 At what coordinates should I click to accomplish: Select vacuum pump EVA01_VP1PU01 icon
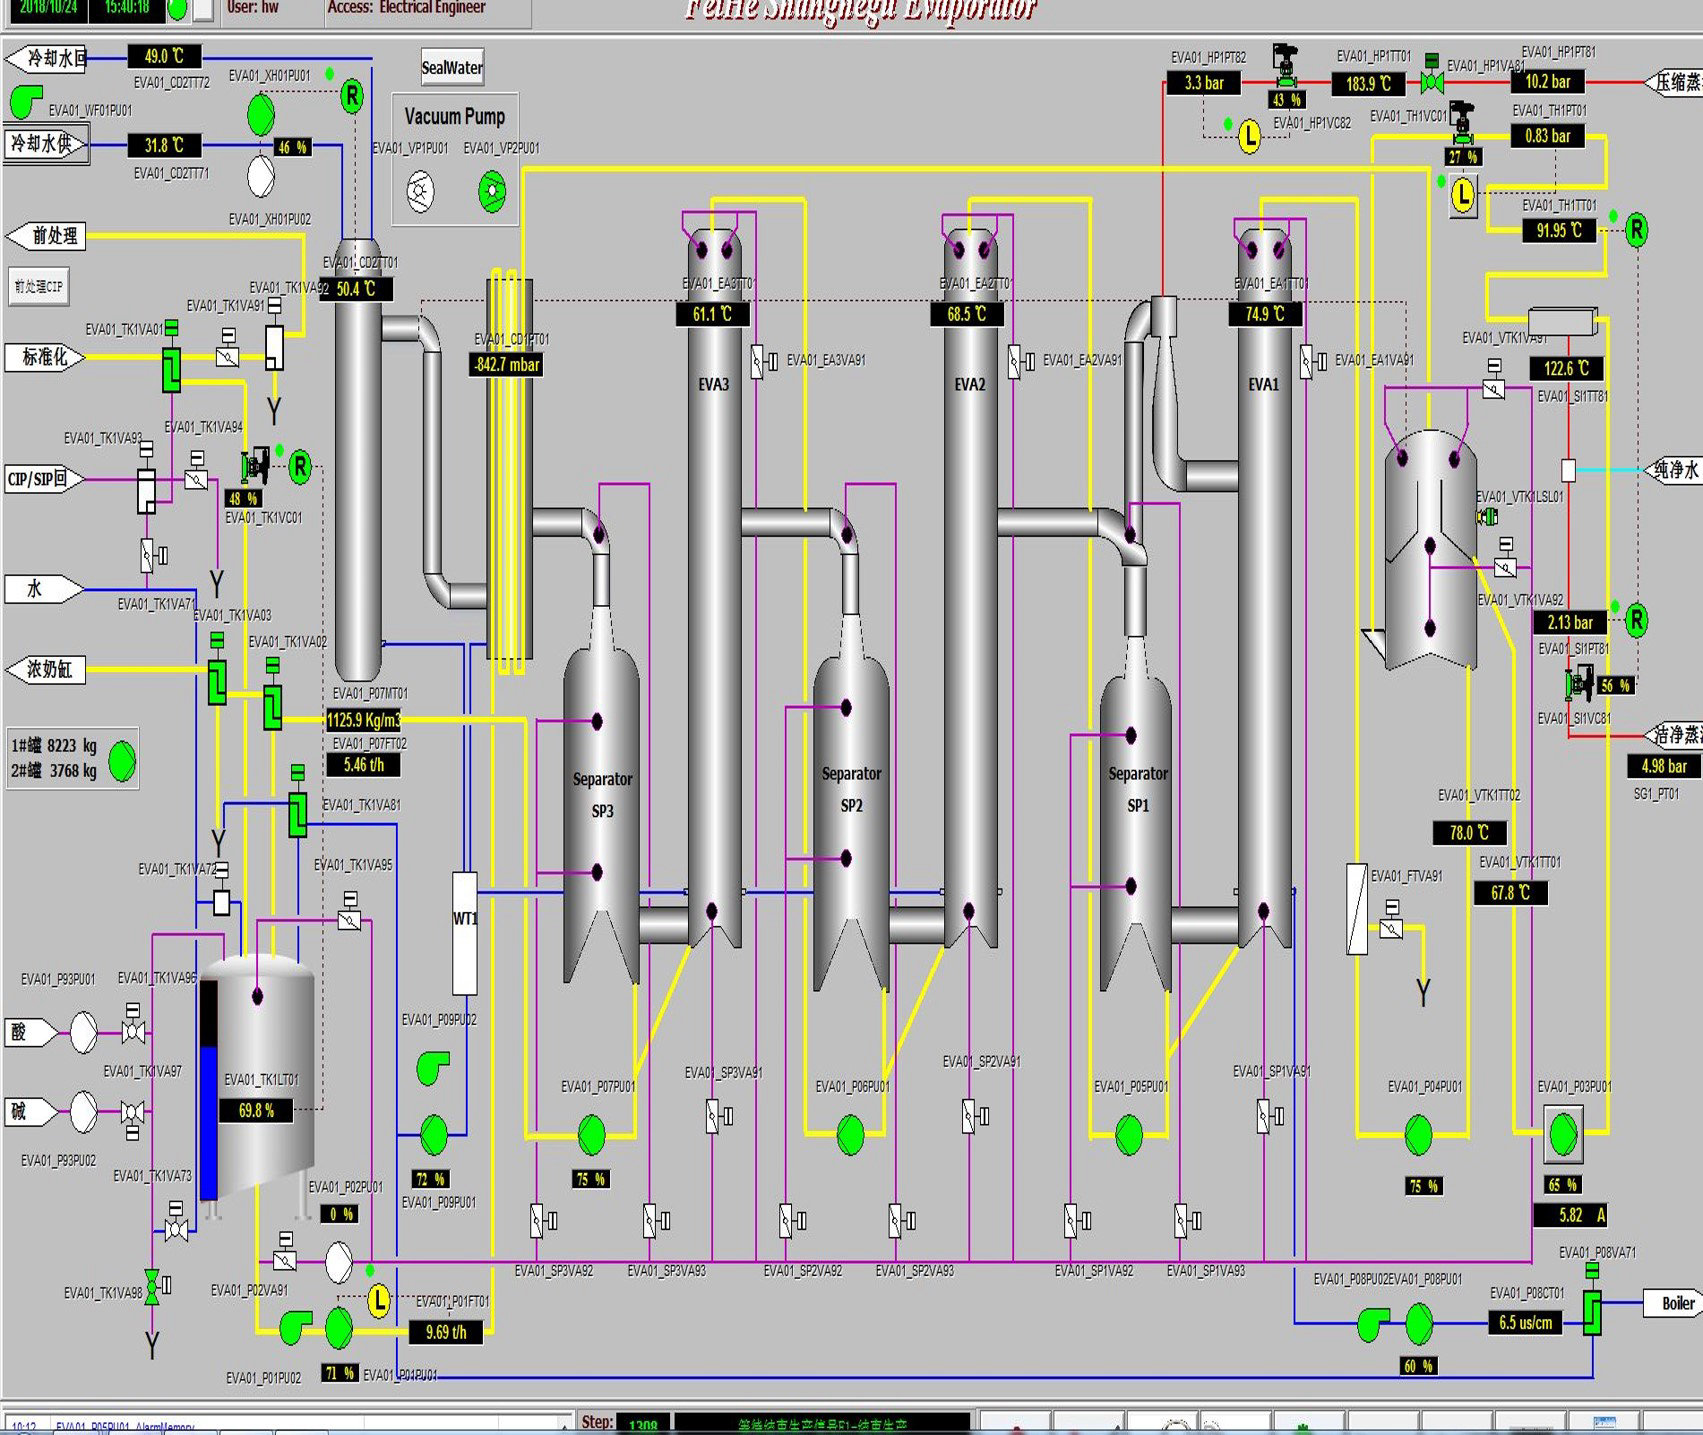pyautogui.click(x=420, y=191)
